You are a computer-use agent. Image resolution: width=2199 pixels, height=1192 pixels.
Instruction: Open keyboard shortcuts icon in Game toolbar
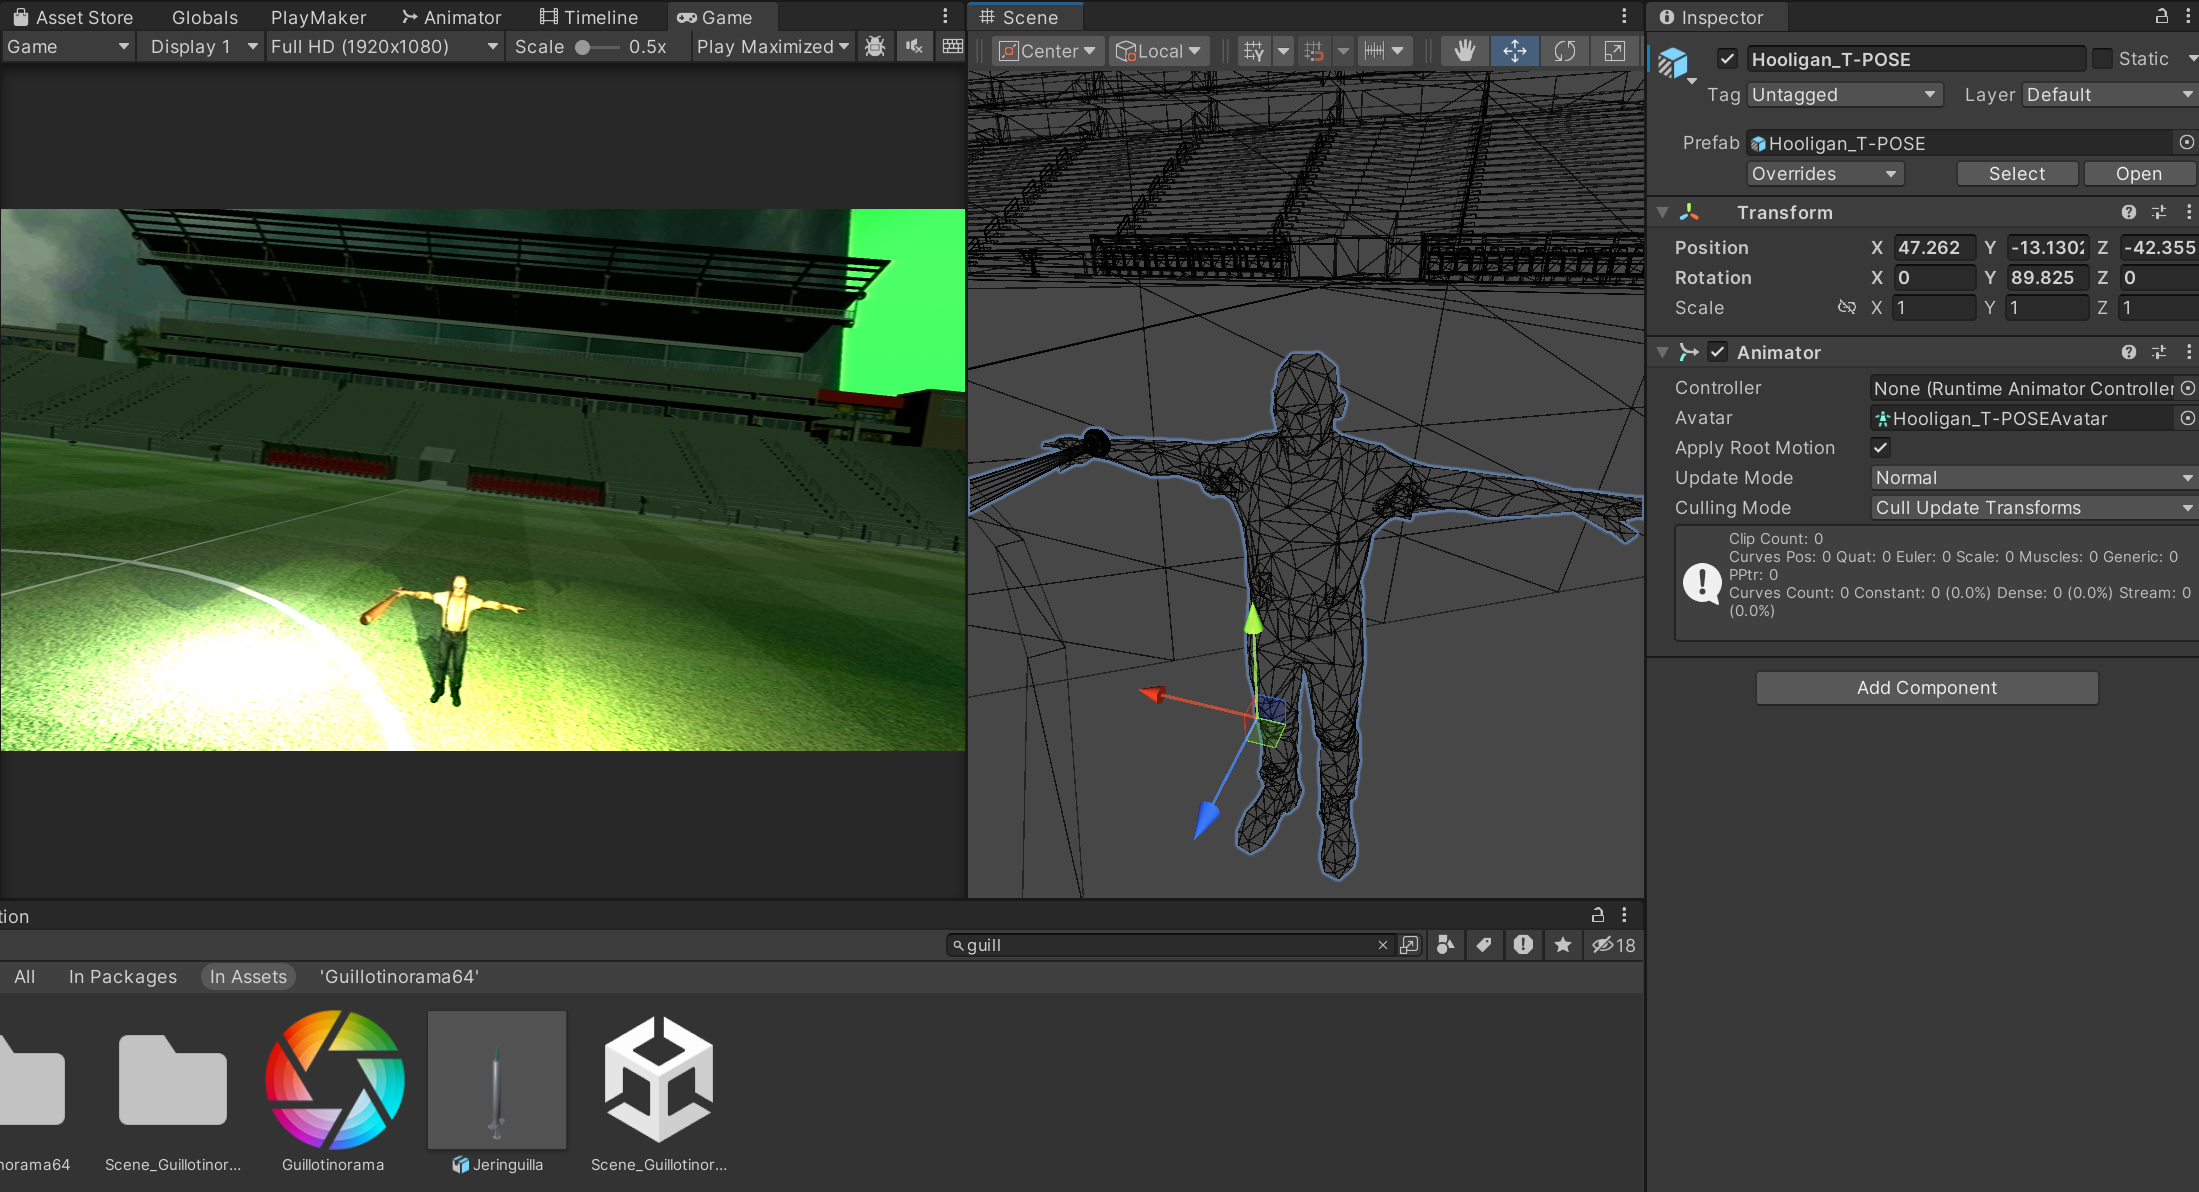pyautogui.click(x=953, y=47)
